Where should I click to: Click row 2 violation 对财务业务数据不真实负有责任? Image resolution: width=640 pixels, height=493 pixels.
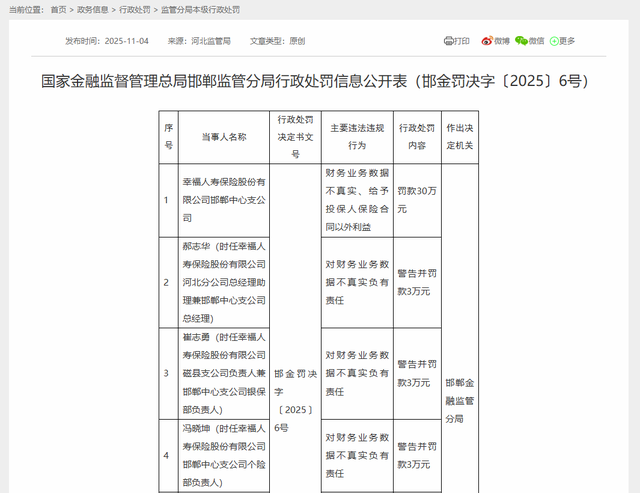(357, 282)
